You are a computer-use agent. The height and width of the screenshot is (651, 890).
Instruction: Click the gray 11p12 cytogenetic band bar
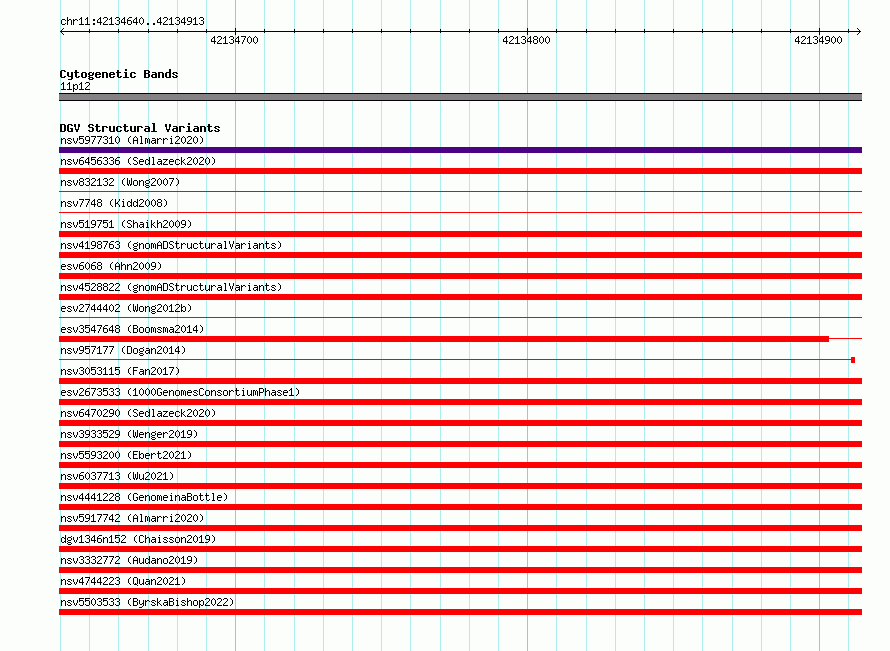point(460,97)
